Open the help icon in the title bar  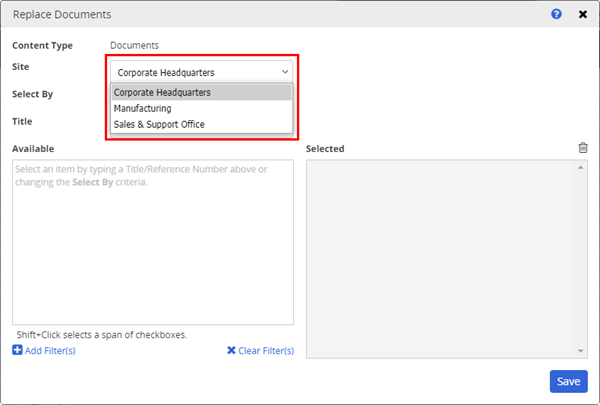pos(557,15)
